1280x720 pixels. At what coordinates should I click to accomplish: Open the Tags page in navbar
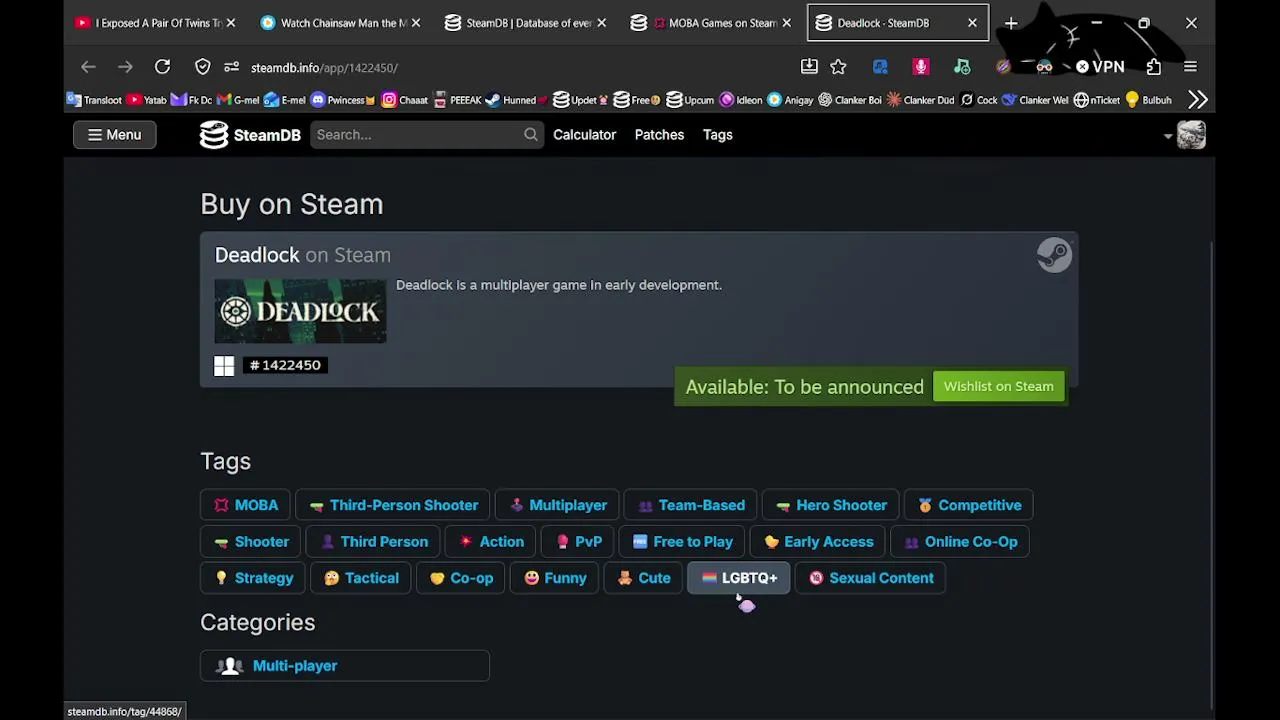(x=718, y=135)
